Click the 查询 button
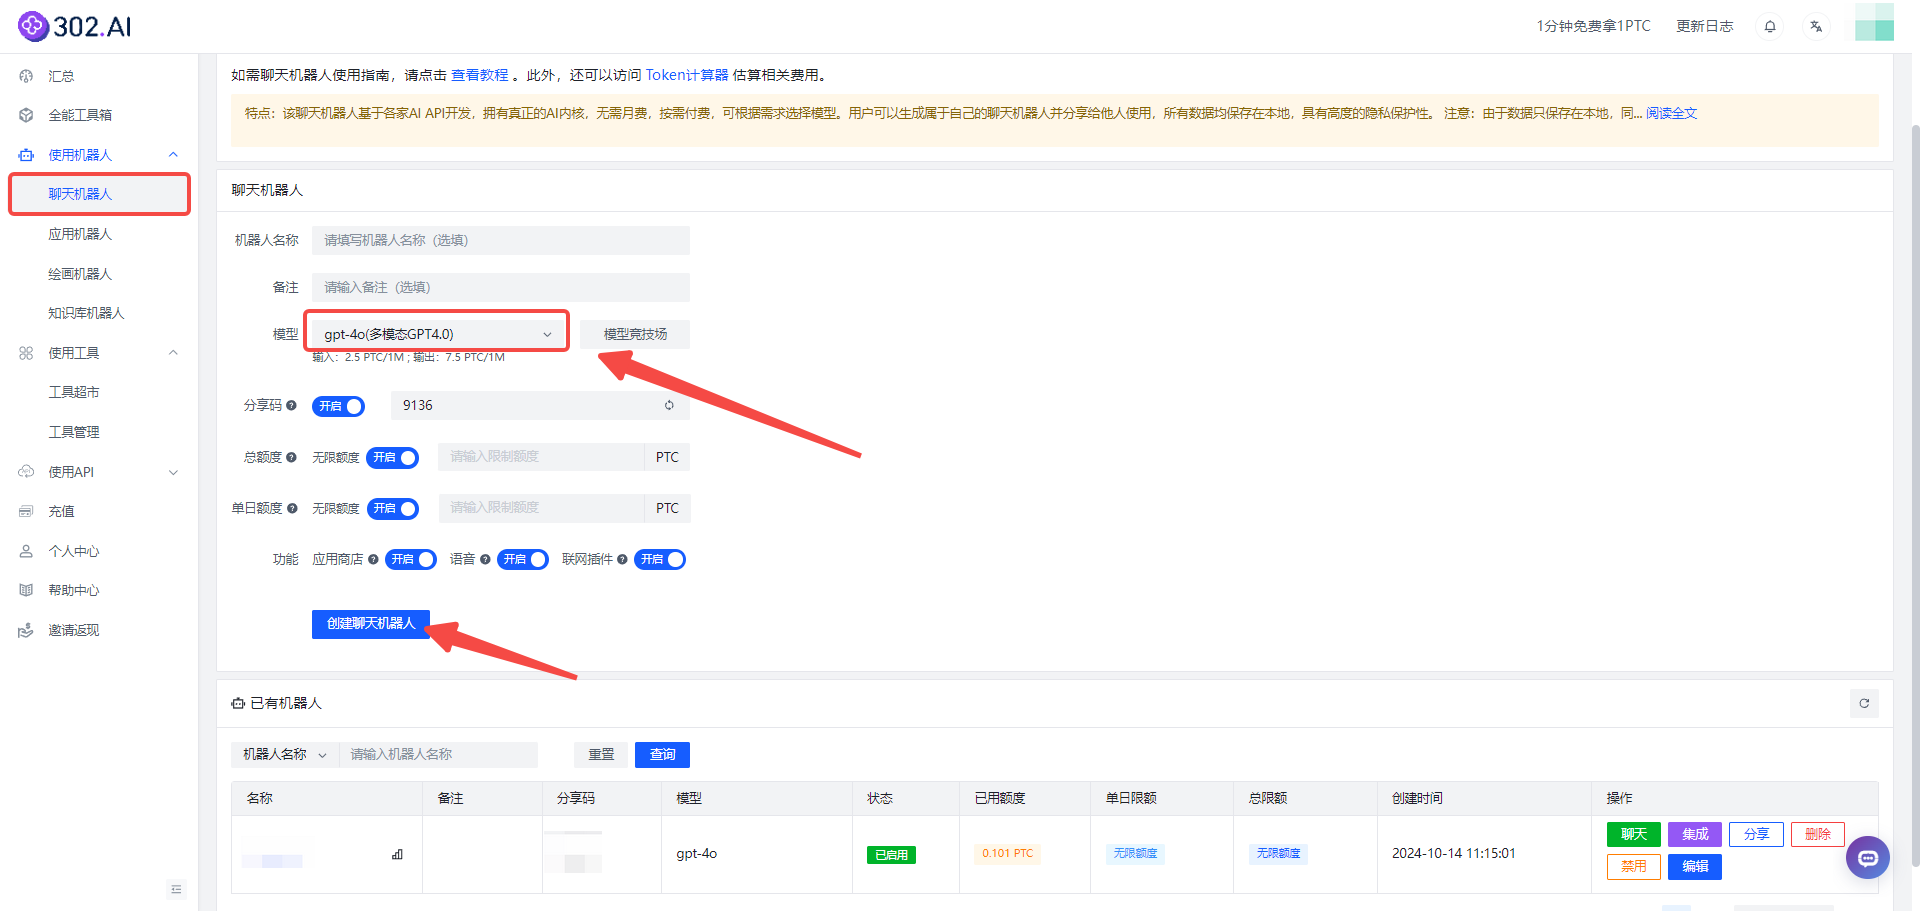This screenshot has height=911, width=1920. (662, 754)
